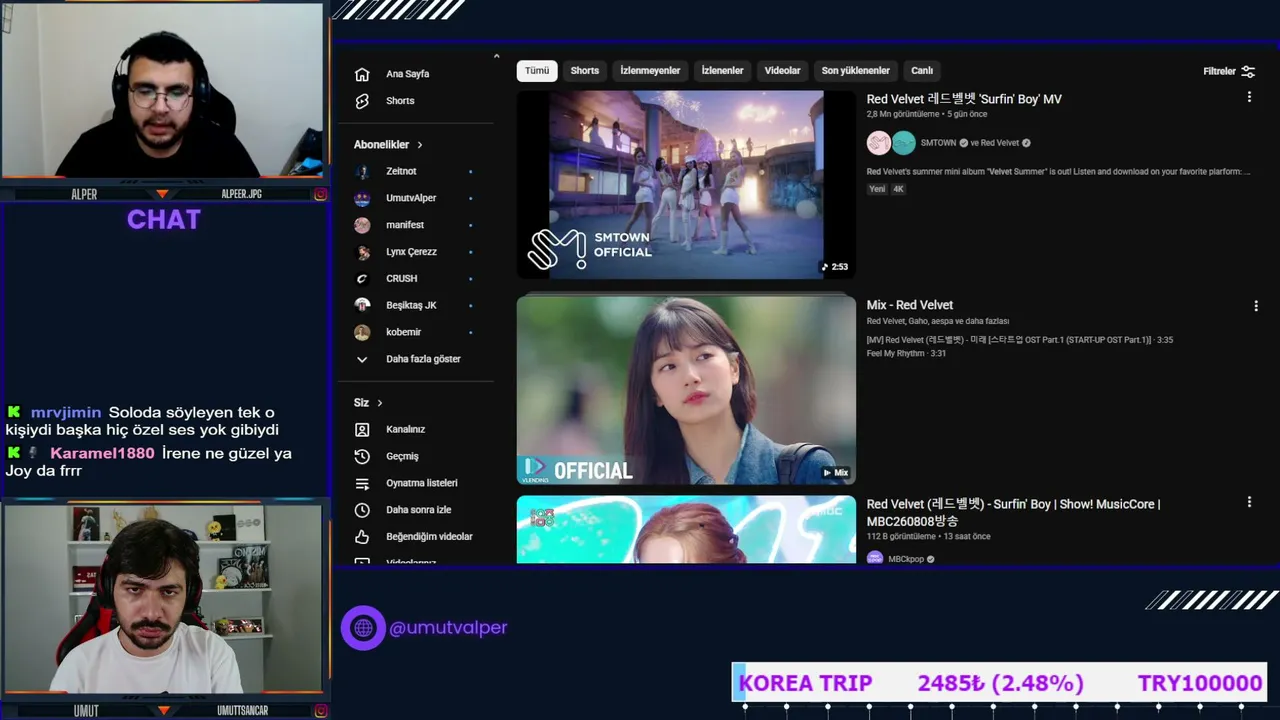
Task: Select the Tümü filter chip
Action: (x=537, y=71)
